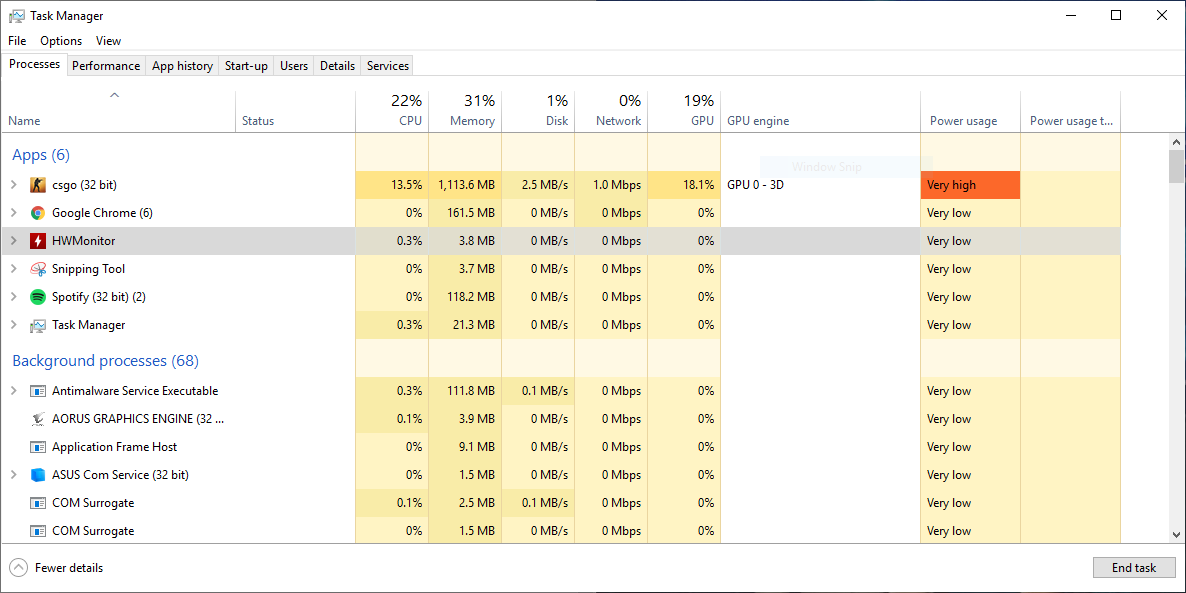Click the 13.5% CPU value
This screenshot has width=1186, height=593.
tap(405, 185)
